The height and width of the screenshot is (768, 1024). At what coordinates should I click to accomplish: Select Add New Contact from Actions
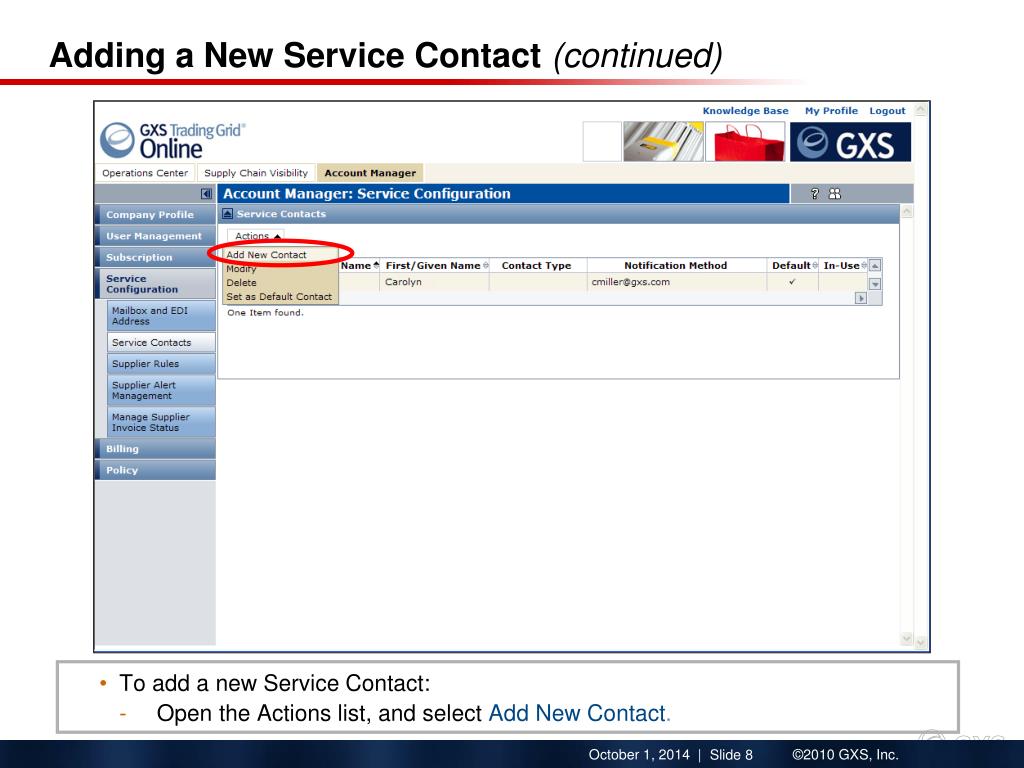266,255
